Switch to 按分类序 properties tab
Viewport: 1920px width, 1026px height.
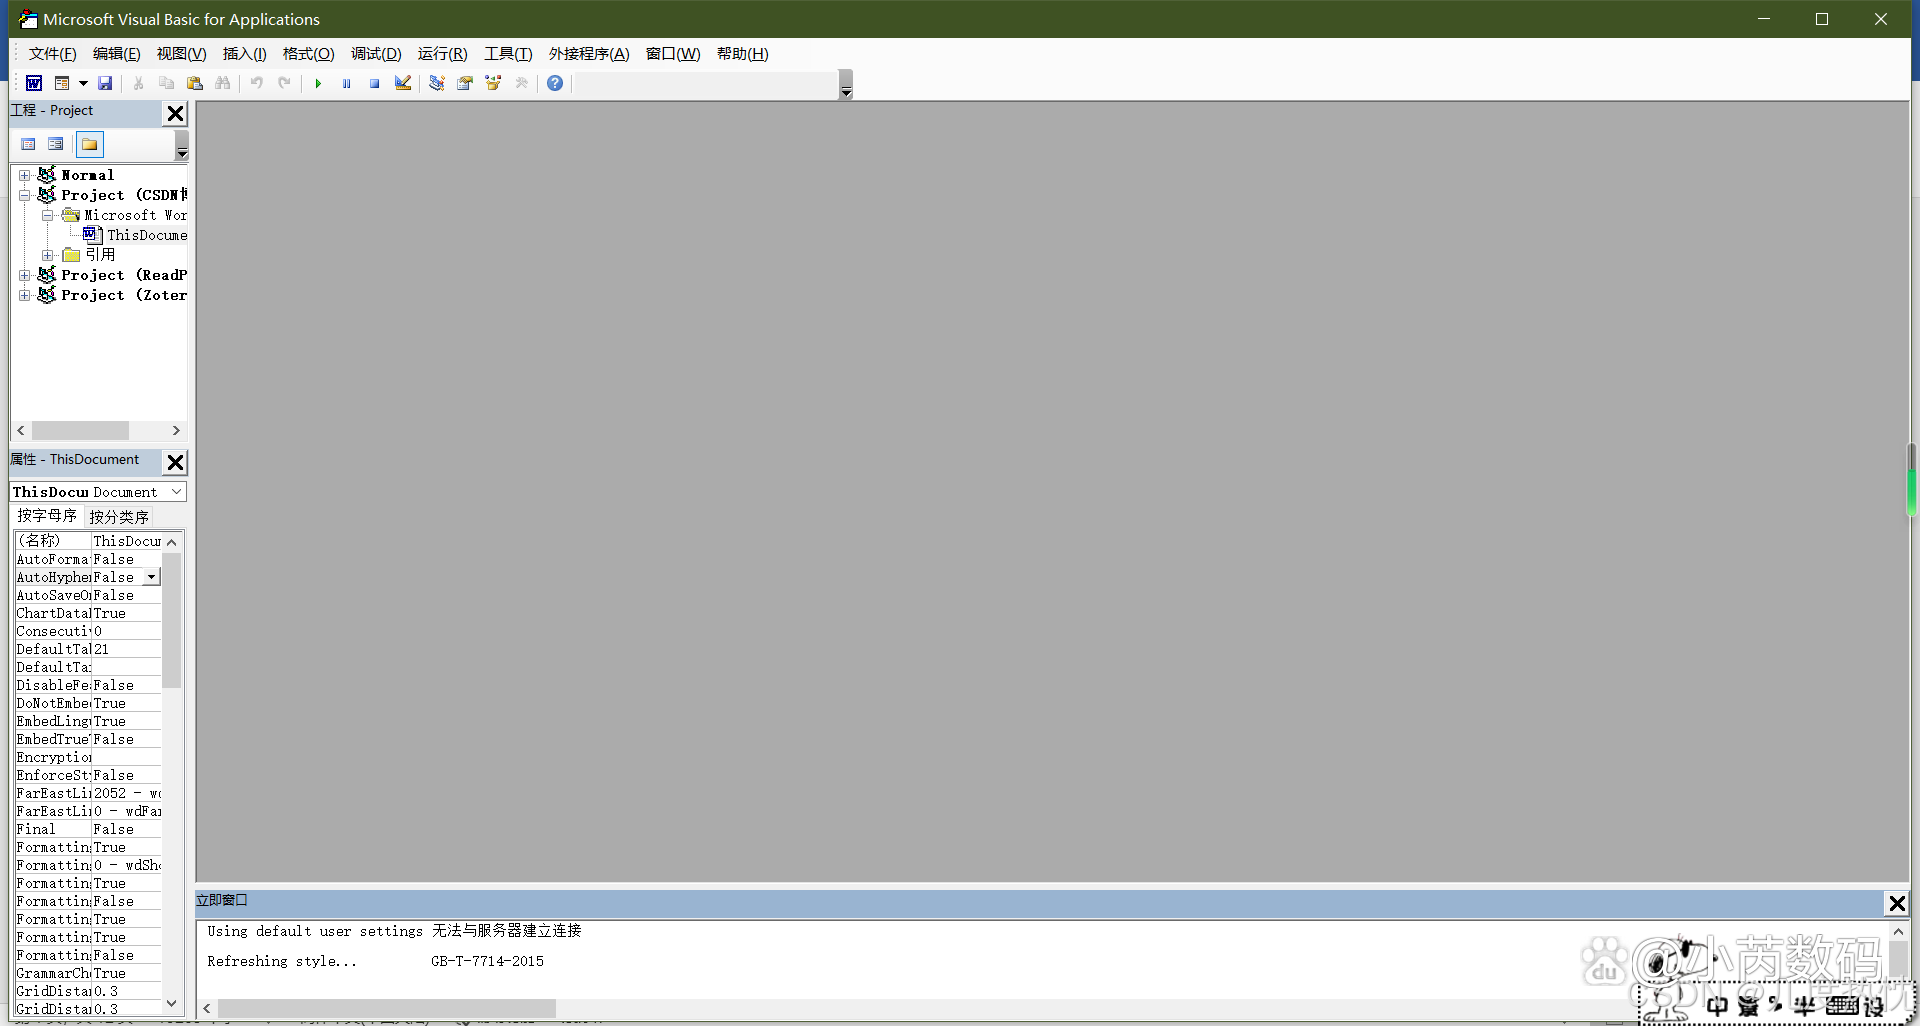[x=119, y=517]
